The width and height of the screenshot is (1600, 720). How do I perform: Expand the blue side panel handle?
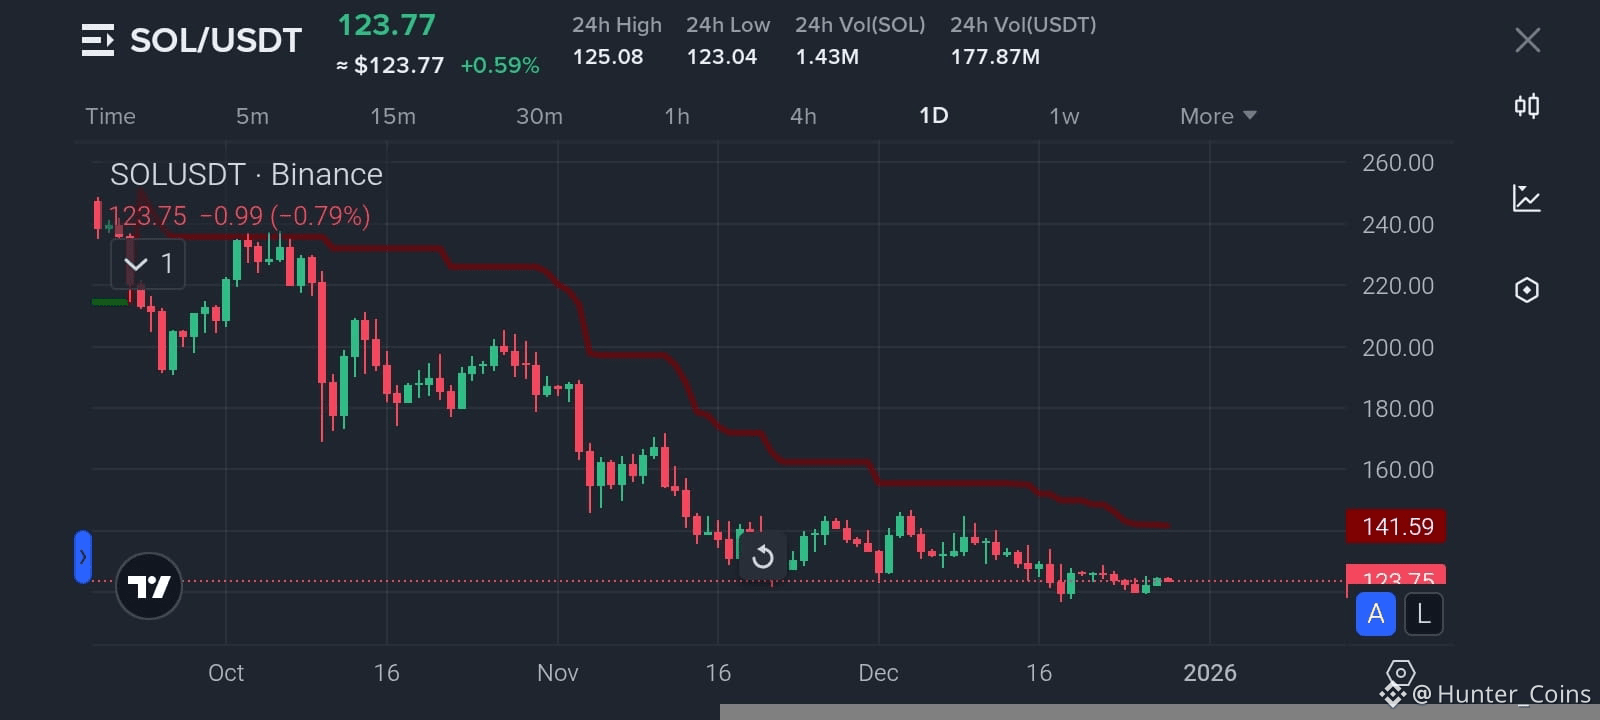(83, 557)
